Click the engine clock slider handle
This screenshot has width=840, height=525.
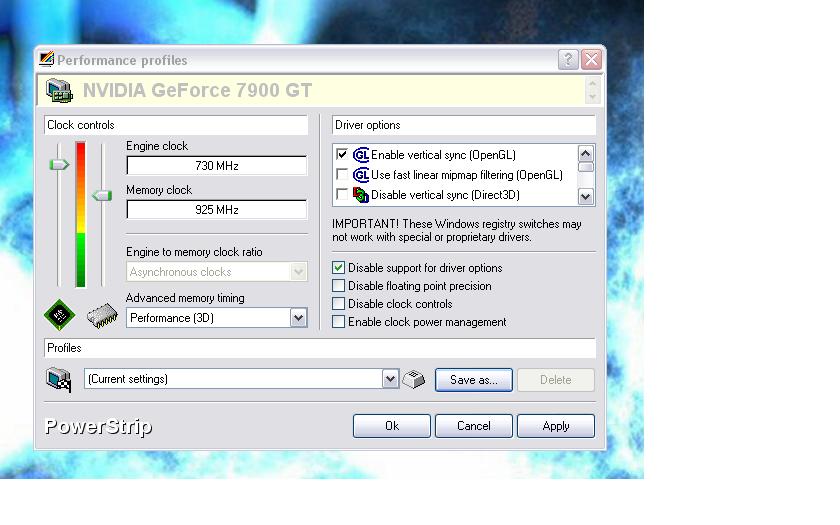coord(59,165)
